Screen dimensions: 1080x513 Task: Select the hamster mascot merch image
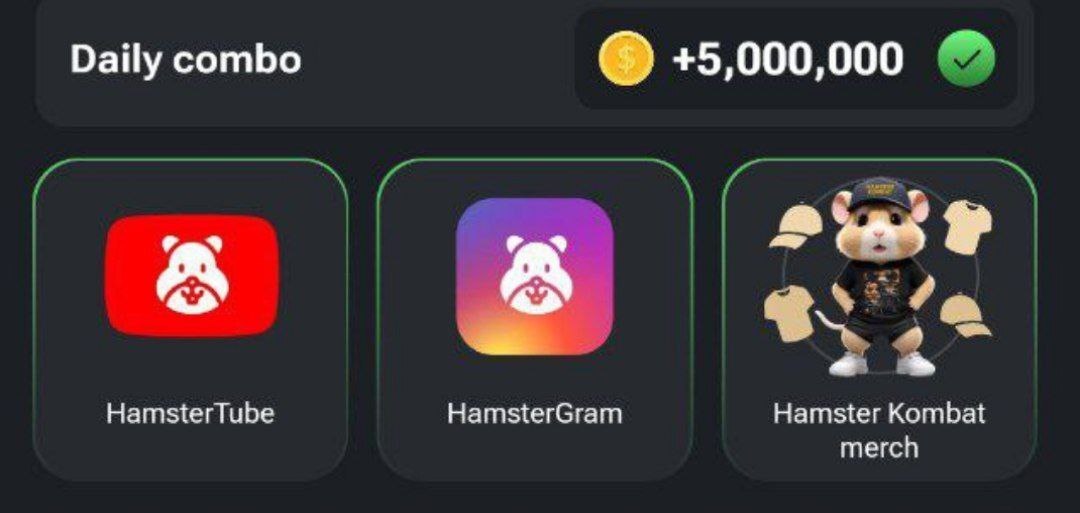click(x=880, y=278)
